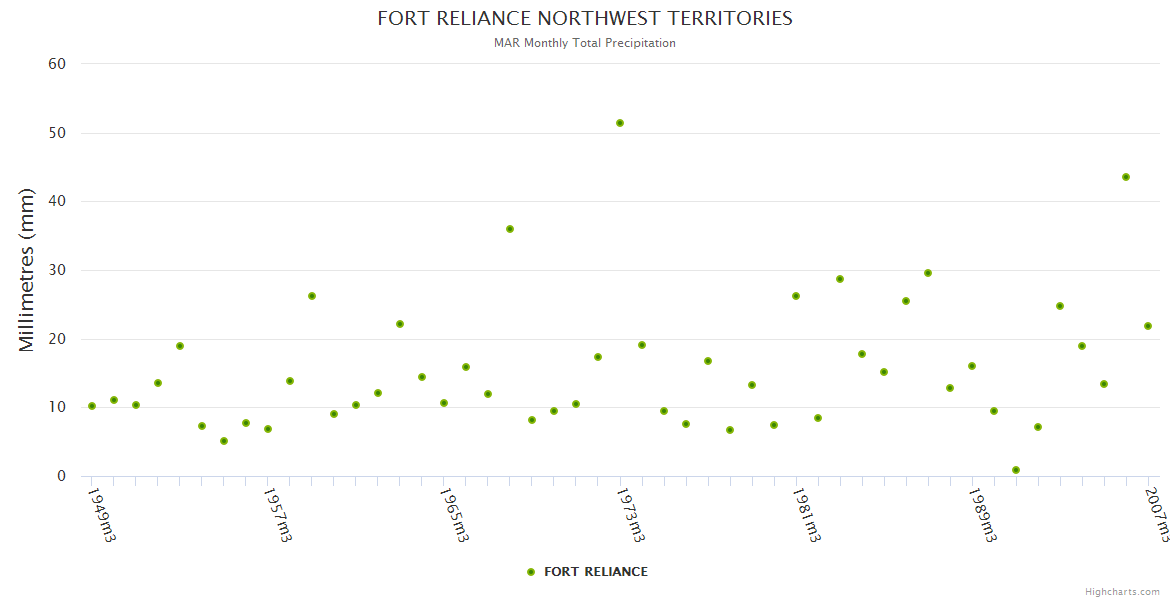Image resolution: width=1170 pixels, height=600 pixels.
Task: Toggle the FORT RELIANCE legend series
Action: (595, 572)
